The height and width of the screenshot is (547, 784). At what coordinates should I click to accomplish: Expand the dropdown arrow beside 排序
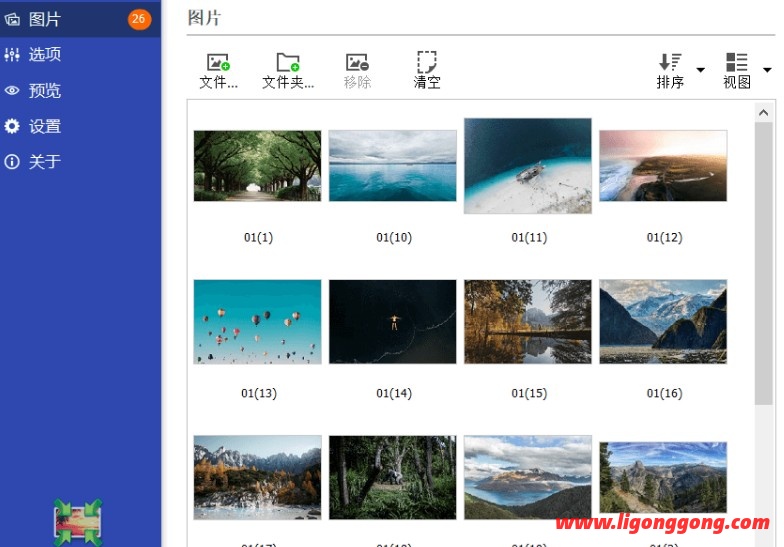700,70
